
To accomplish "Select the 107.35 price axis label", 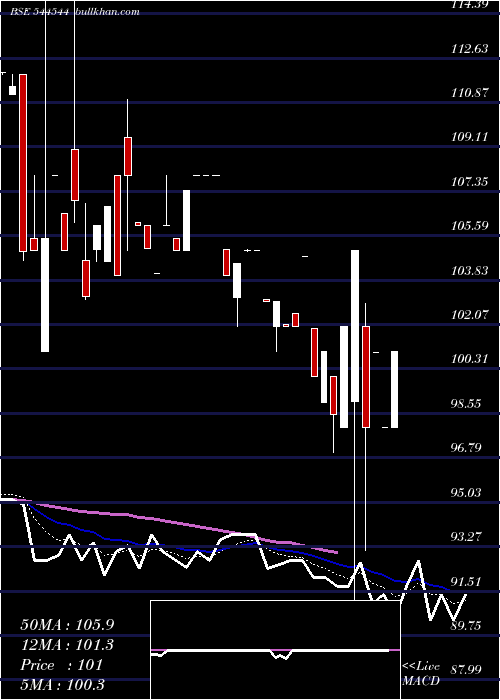I will (x=469, y=182).
